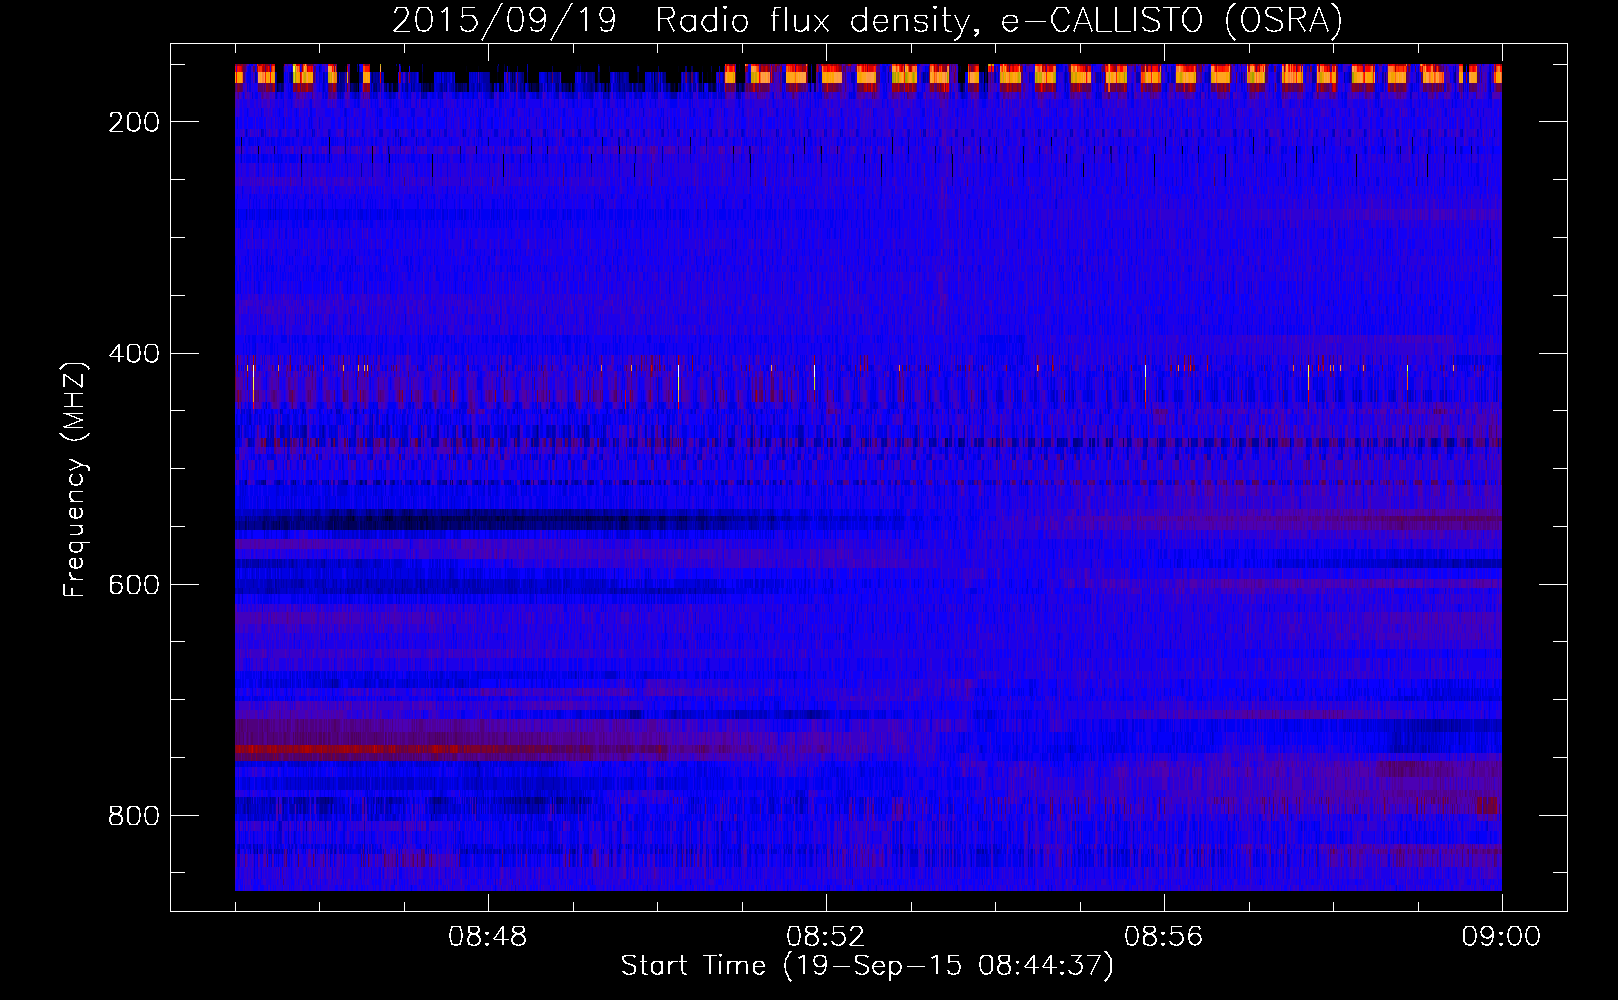The image size is (1618, 1000).
Task: Click the bright red emission band near 740 MHz
Action: coord(450,749)
